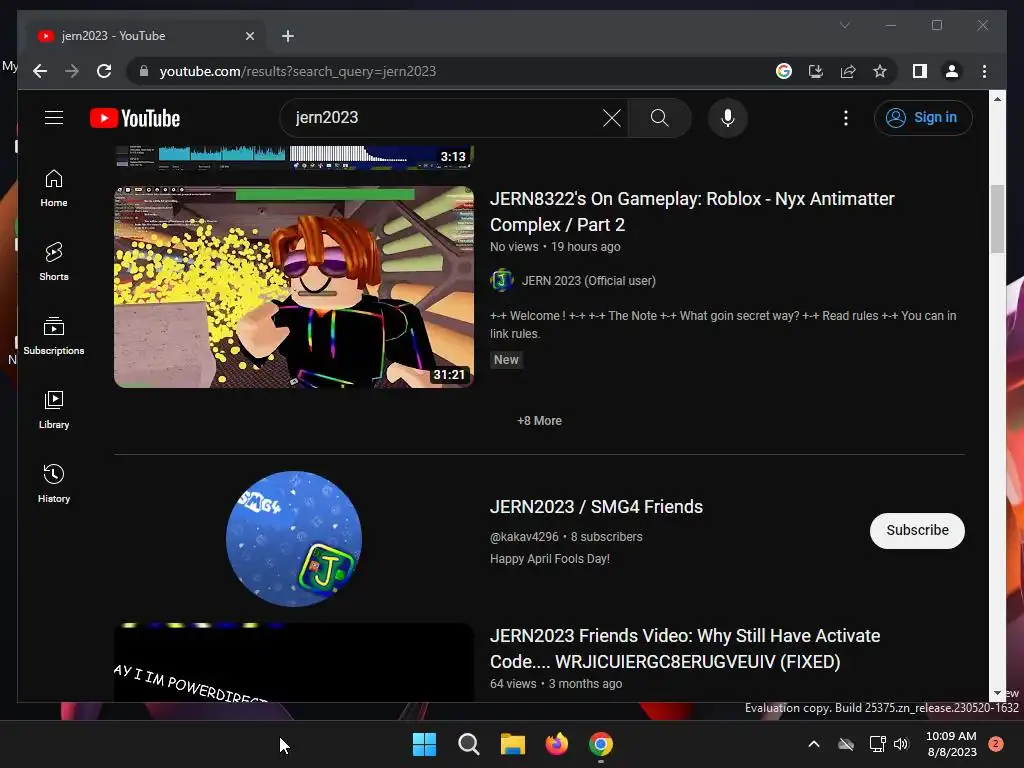Click the Sign in button
The height and width of the screenshot is (768, 1024).
pos(923,118)
